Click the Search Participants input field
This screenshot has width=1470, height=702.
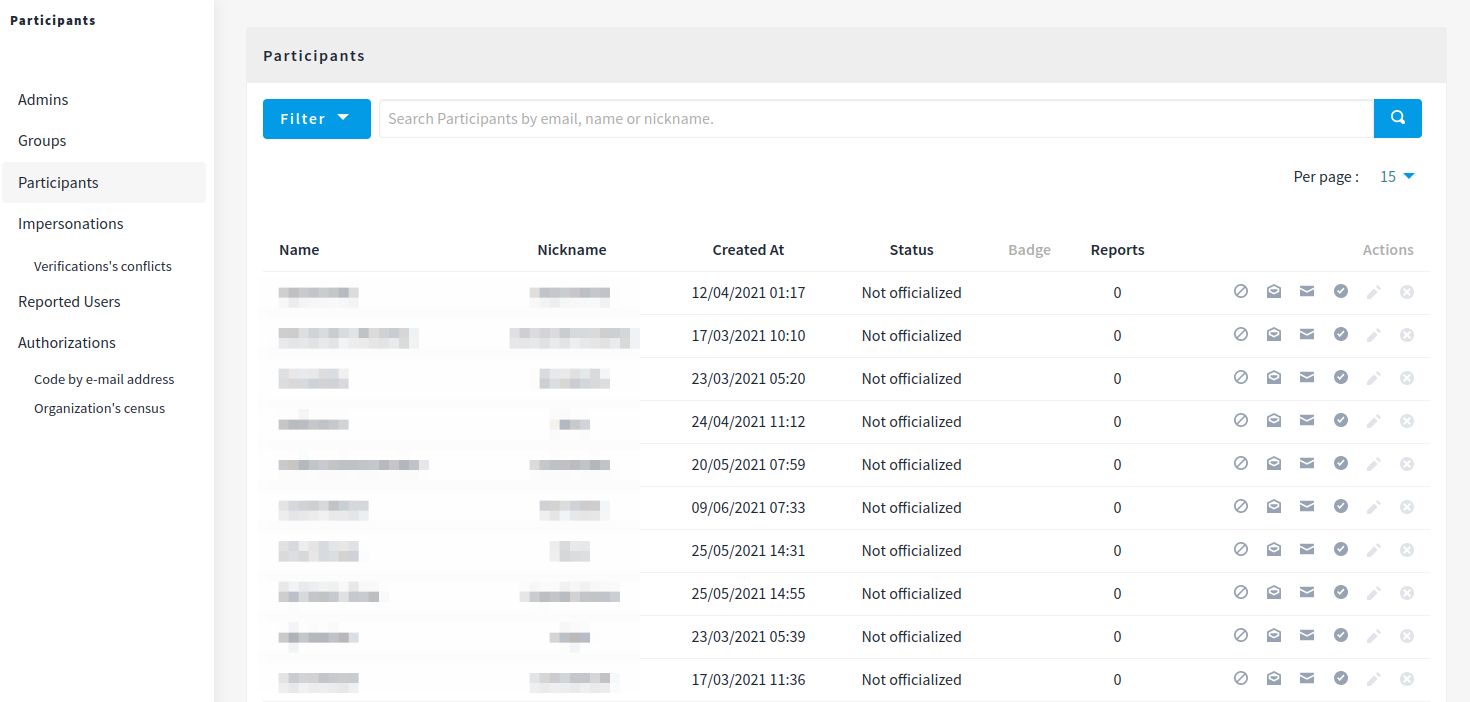(876, 119)
